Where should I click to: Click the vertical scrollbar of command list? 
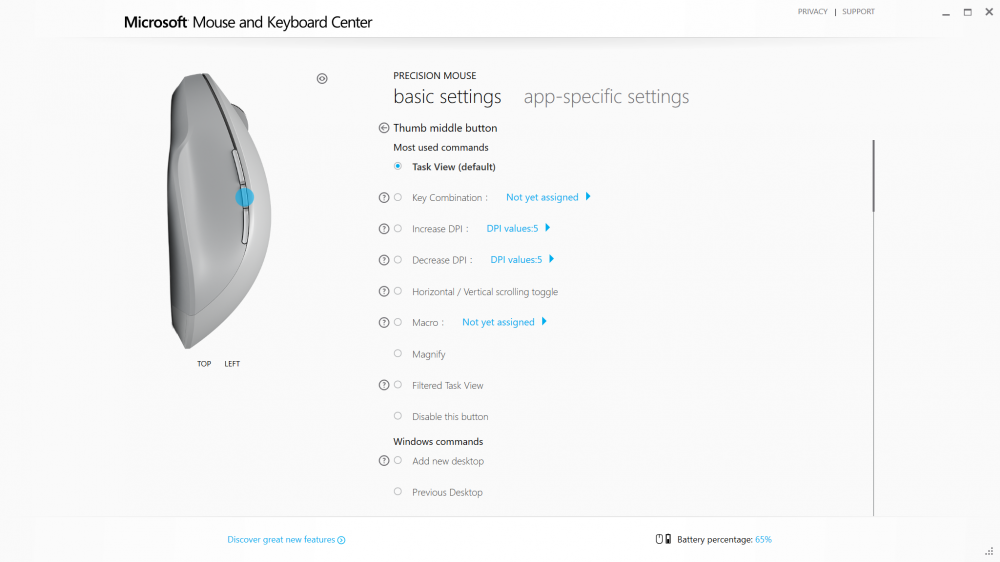tap(873, 176)
